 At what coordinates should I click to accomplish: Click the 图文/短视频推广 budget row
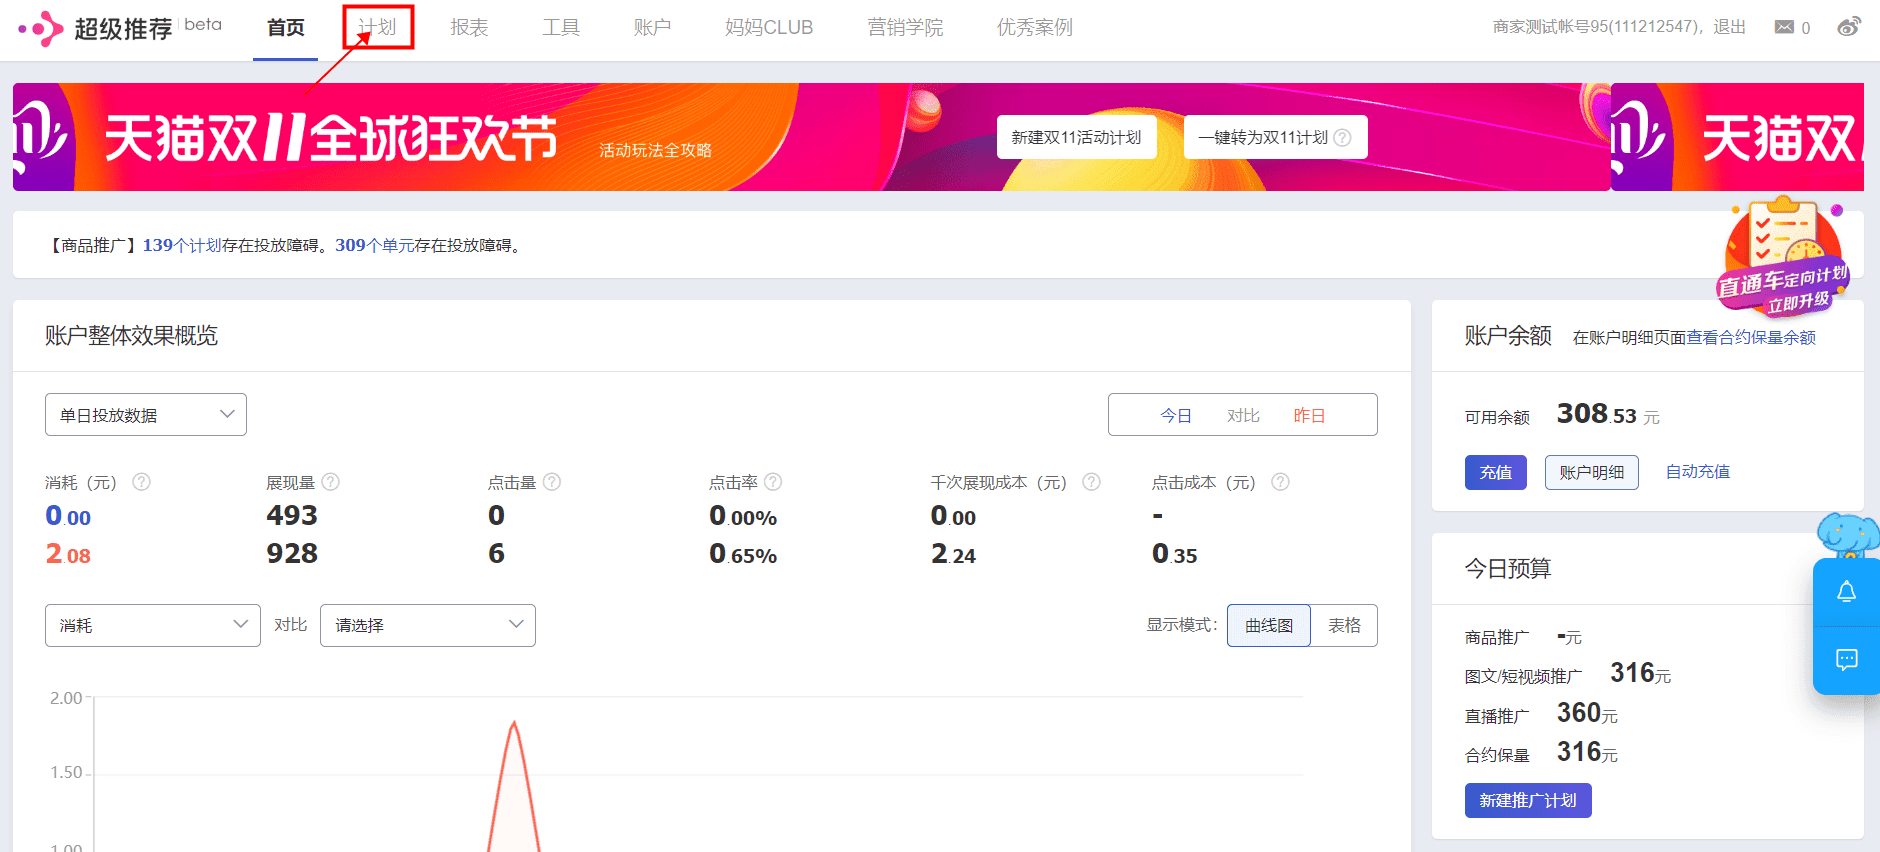coord(1568,674)
